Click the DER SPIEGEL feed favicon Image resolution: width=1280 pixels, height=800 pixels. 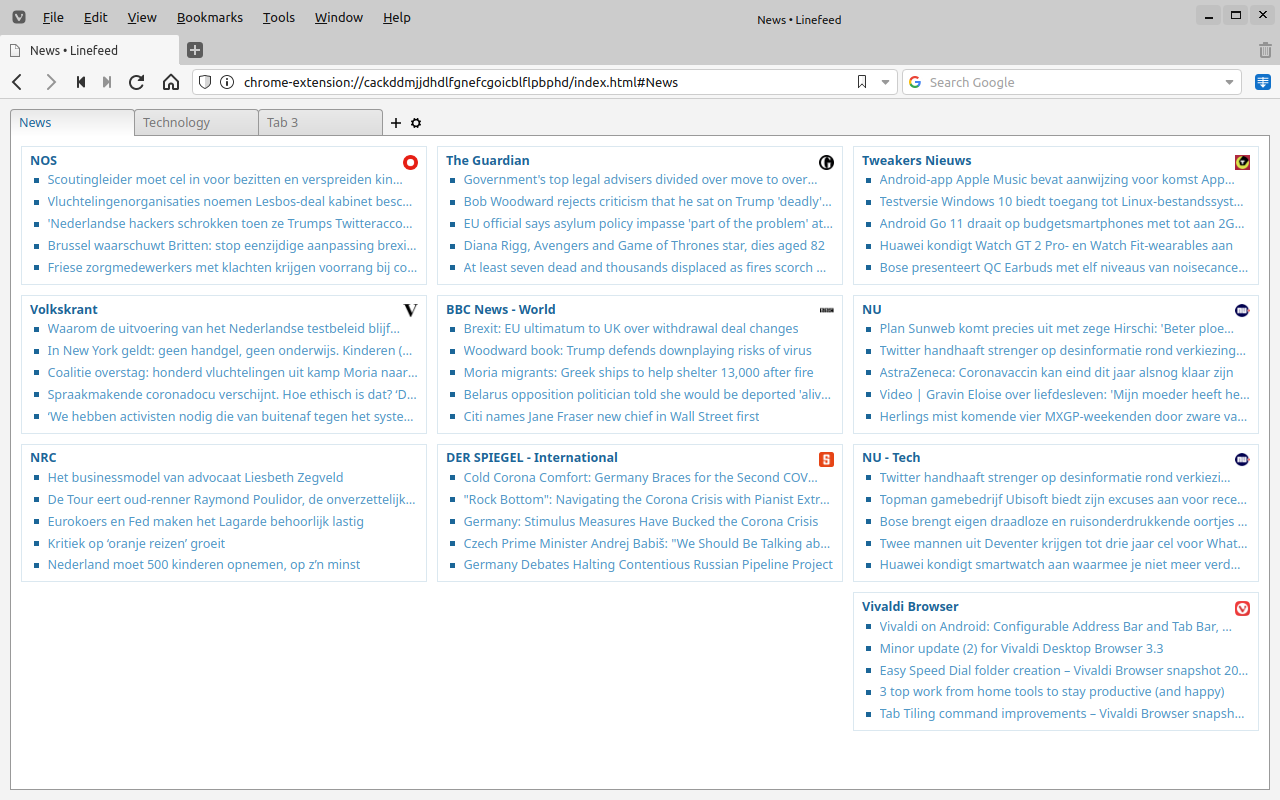coord(826,459)
